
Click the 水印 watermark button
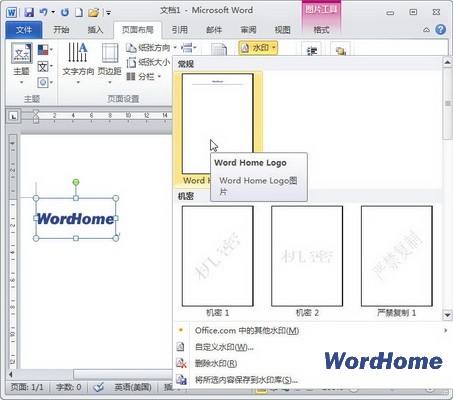(x=258, y=48)
